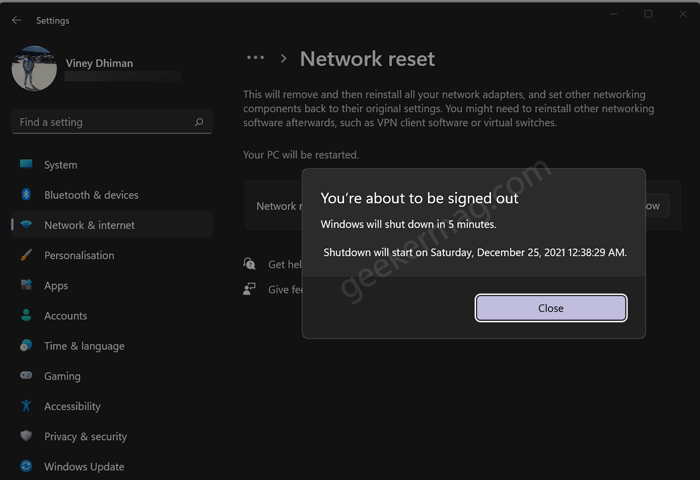
Task: Open Windows Update settings
Action: (x=84, y=467)
